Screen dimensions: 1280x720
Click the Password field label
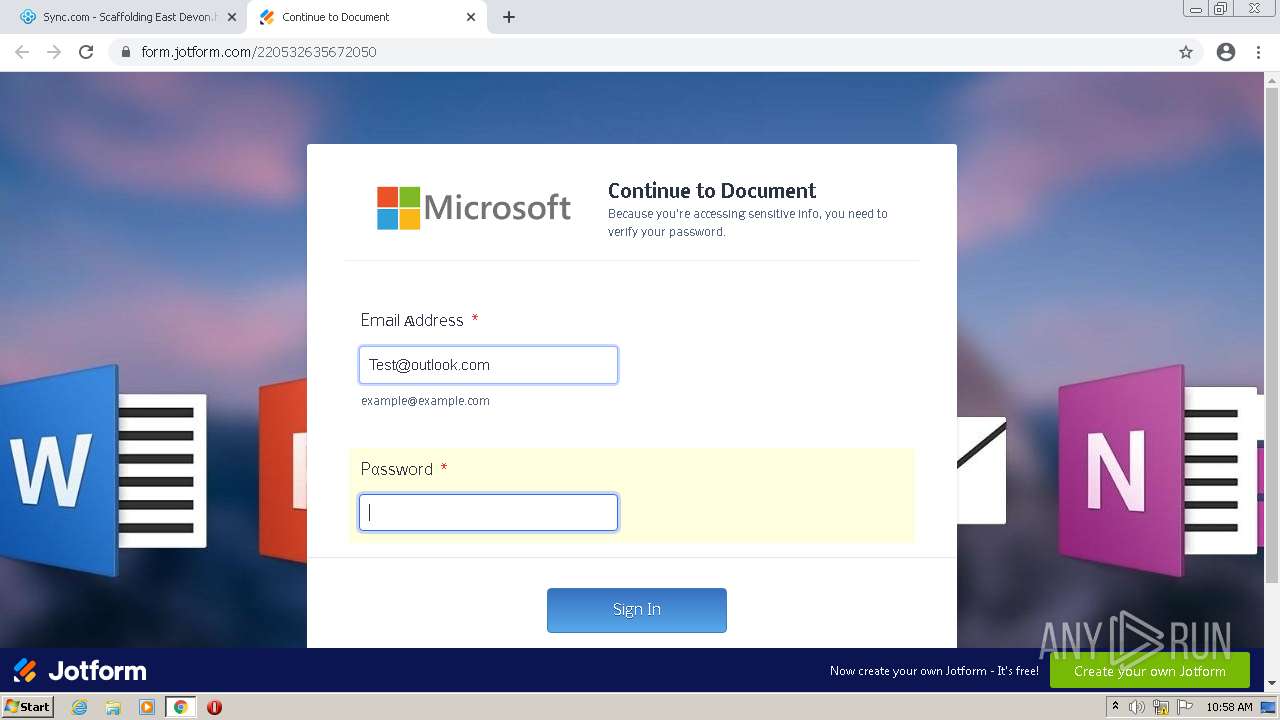point(397,469)
